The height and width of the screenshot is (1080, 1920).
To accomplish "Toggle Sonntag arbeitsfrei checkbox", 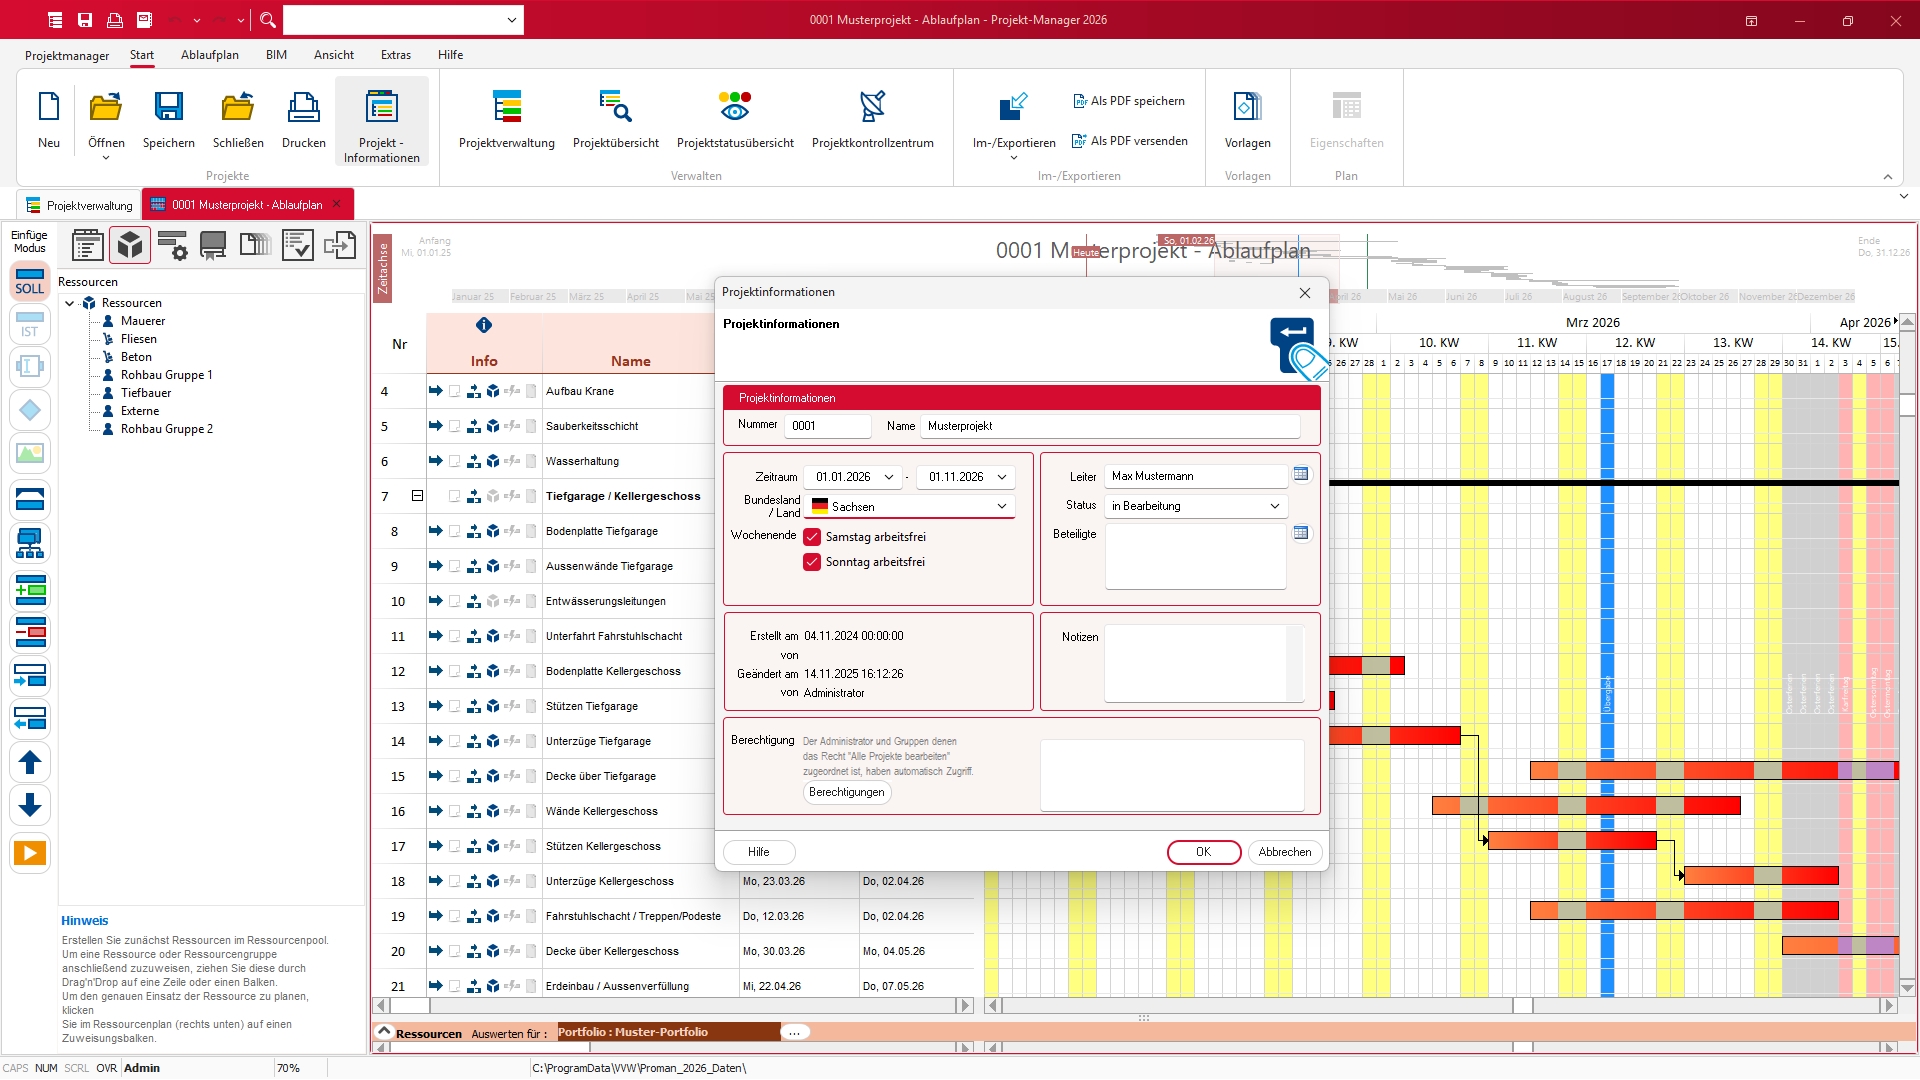I will tap(812, 562).
